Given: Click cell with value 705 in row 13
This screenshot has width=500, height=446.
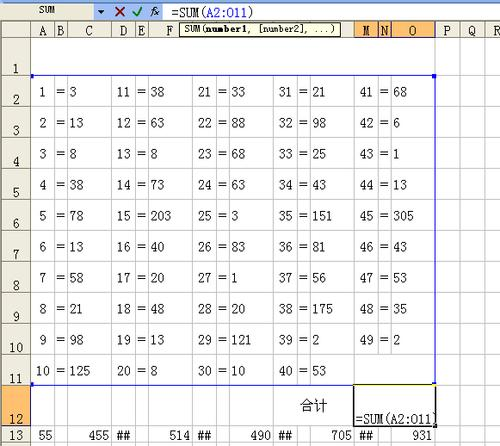Looking at the screenshot, I should (x=332, y=435).
